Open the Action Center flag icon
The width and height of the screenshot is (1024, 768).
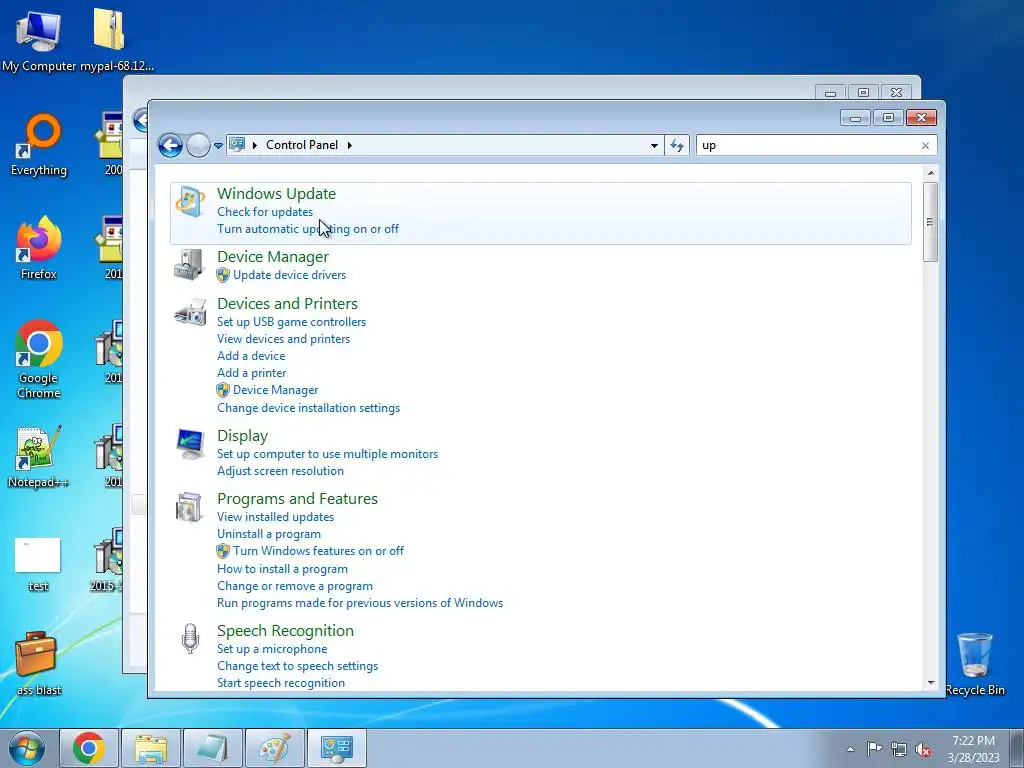coord(874,749)
